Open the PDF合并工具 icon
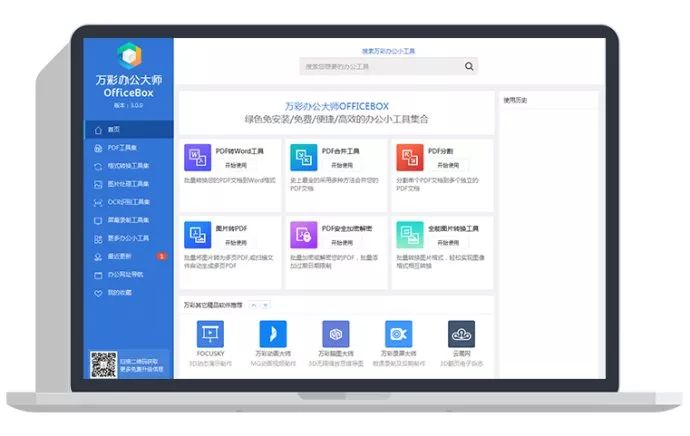Viewport: 690px width, 436px height. click(x=304, y=158)
